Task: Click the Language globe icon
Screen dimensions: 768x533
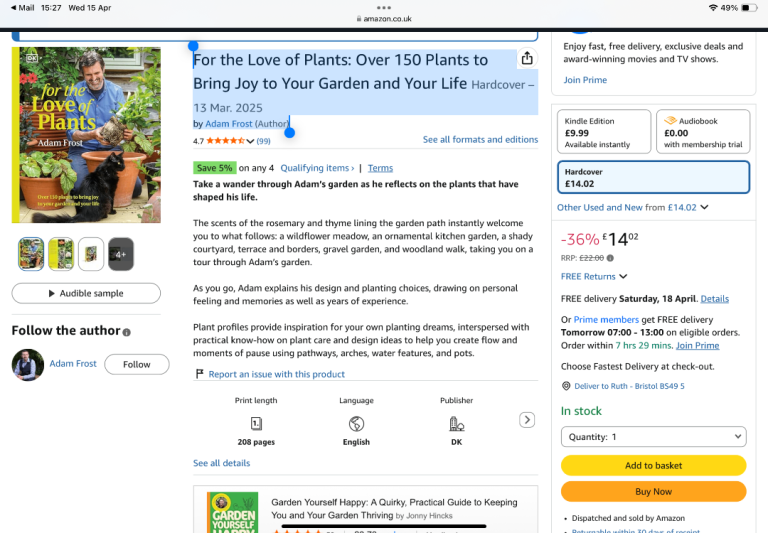Action: tap(356, 424)
